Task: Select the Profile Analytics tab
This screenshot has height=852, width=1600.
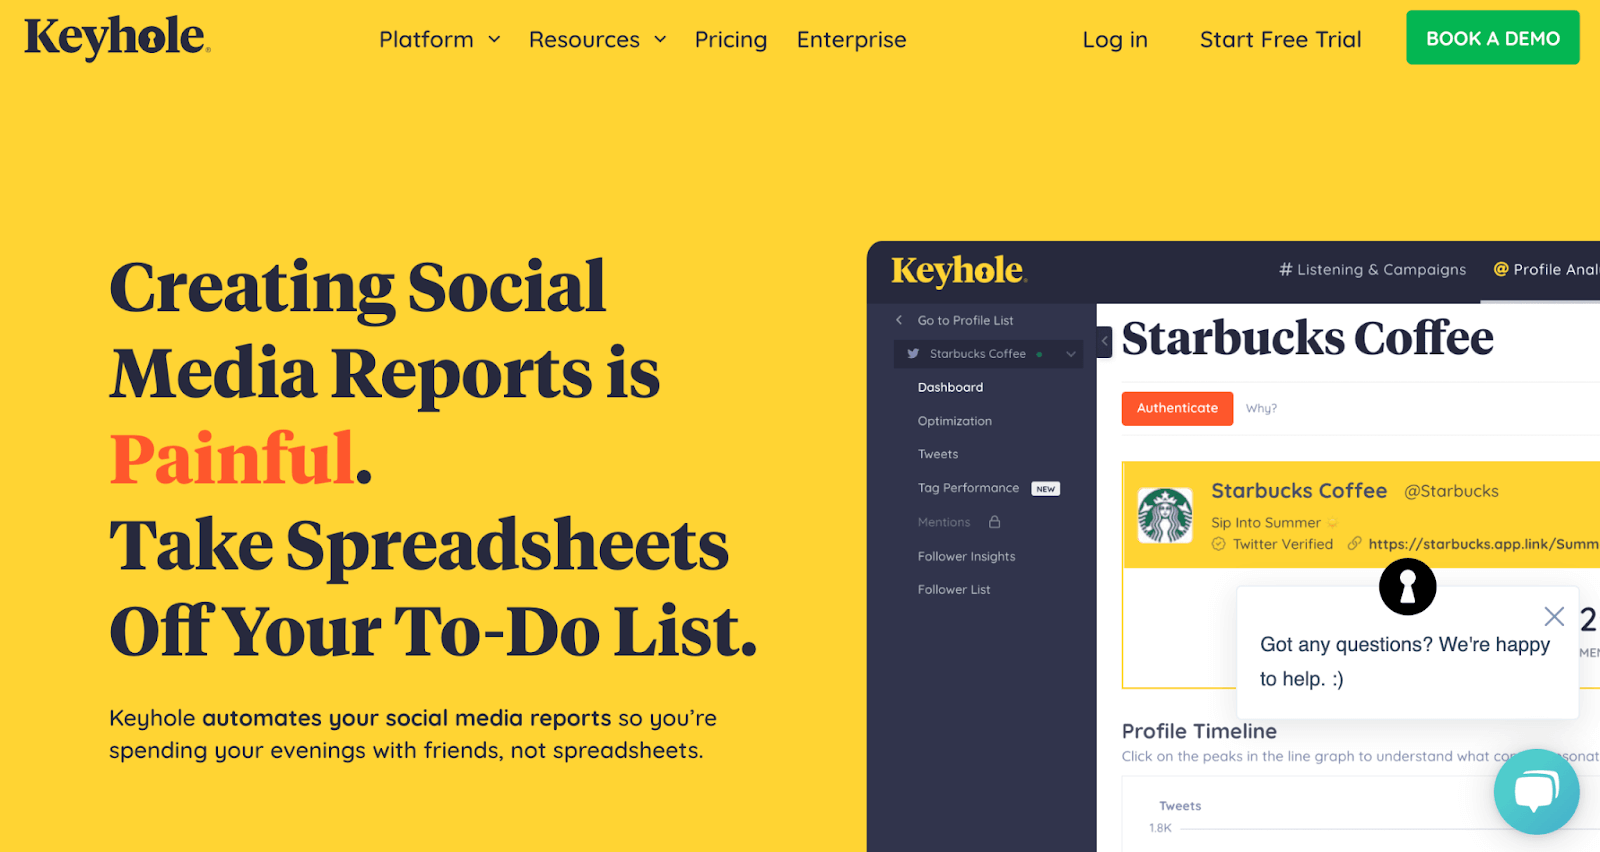Action: click(1546, 269)
